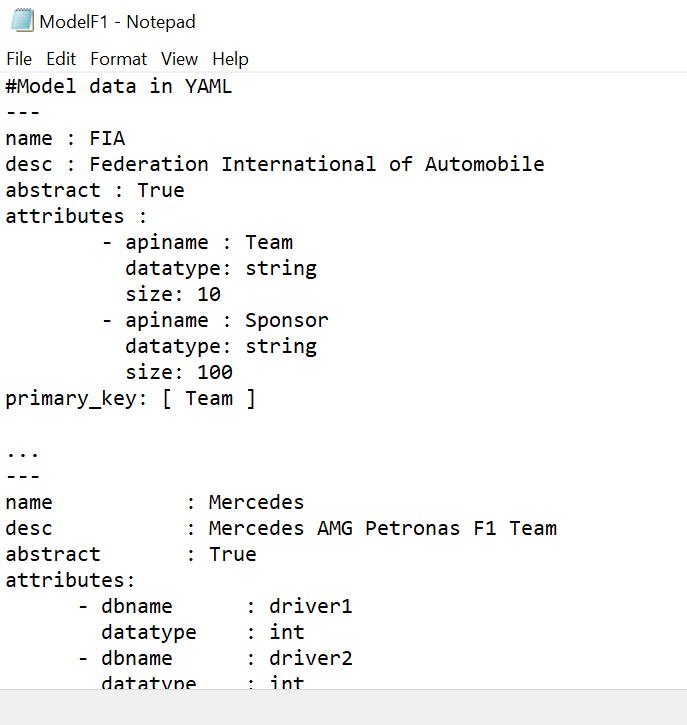Click the '- dbname : driver2' line
The height and width of the screenshot is (725, 687).
coord(215,657)
